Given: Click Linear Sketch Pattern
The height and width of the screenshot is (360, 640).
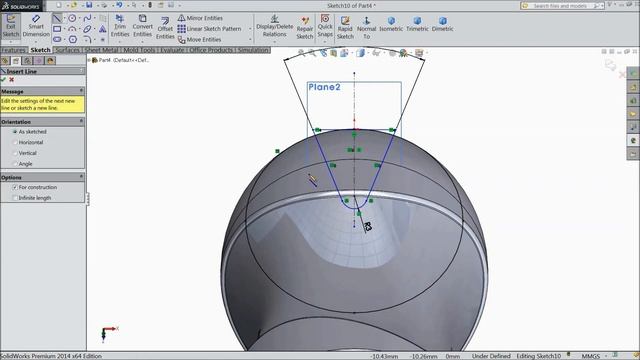Looking at the screenshot, I should pos(209,29).
